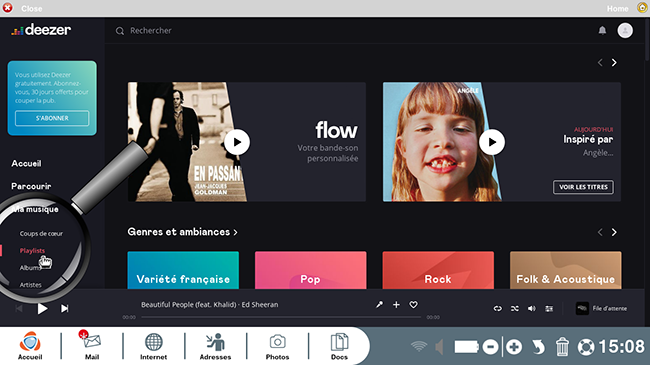650x365 pixels.
Task: Click the battery status icon
Action: click(x=466, y=347)
